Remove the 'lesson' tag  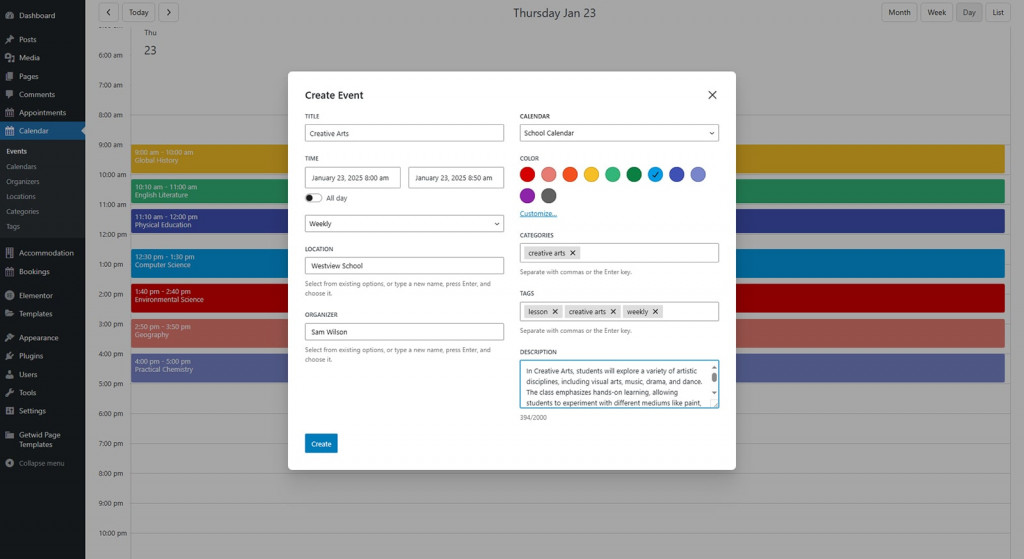[555, 311]
